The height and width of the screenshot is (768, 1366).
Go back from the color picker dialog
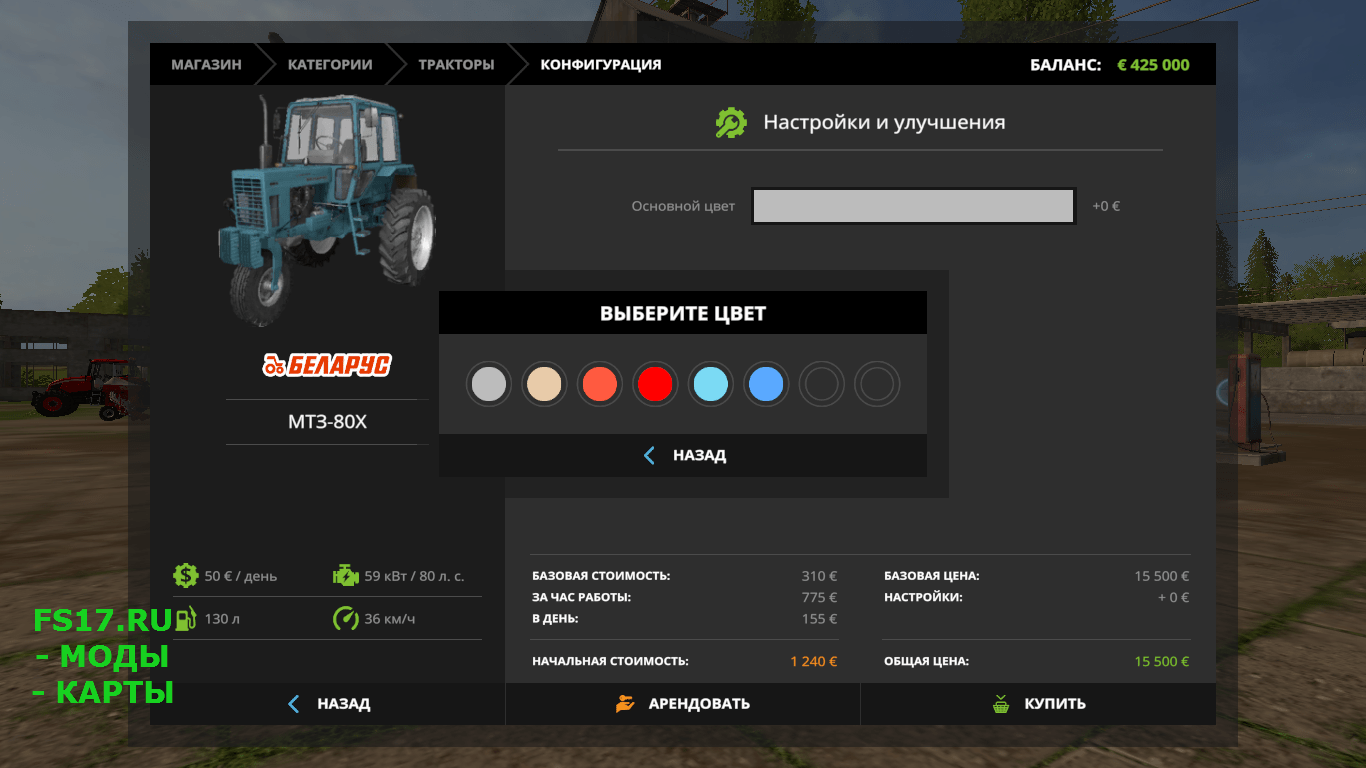coord(683,455)
